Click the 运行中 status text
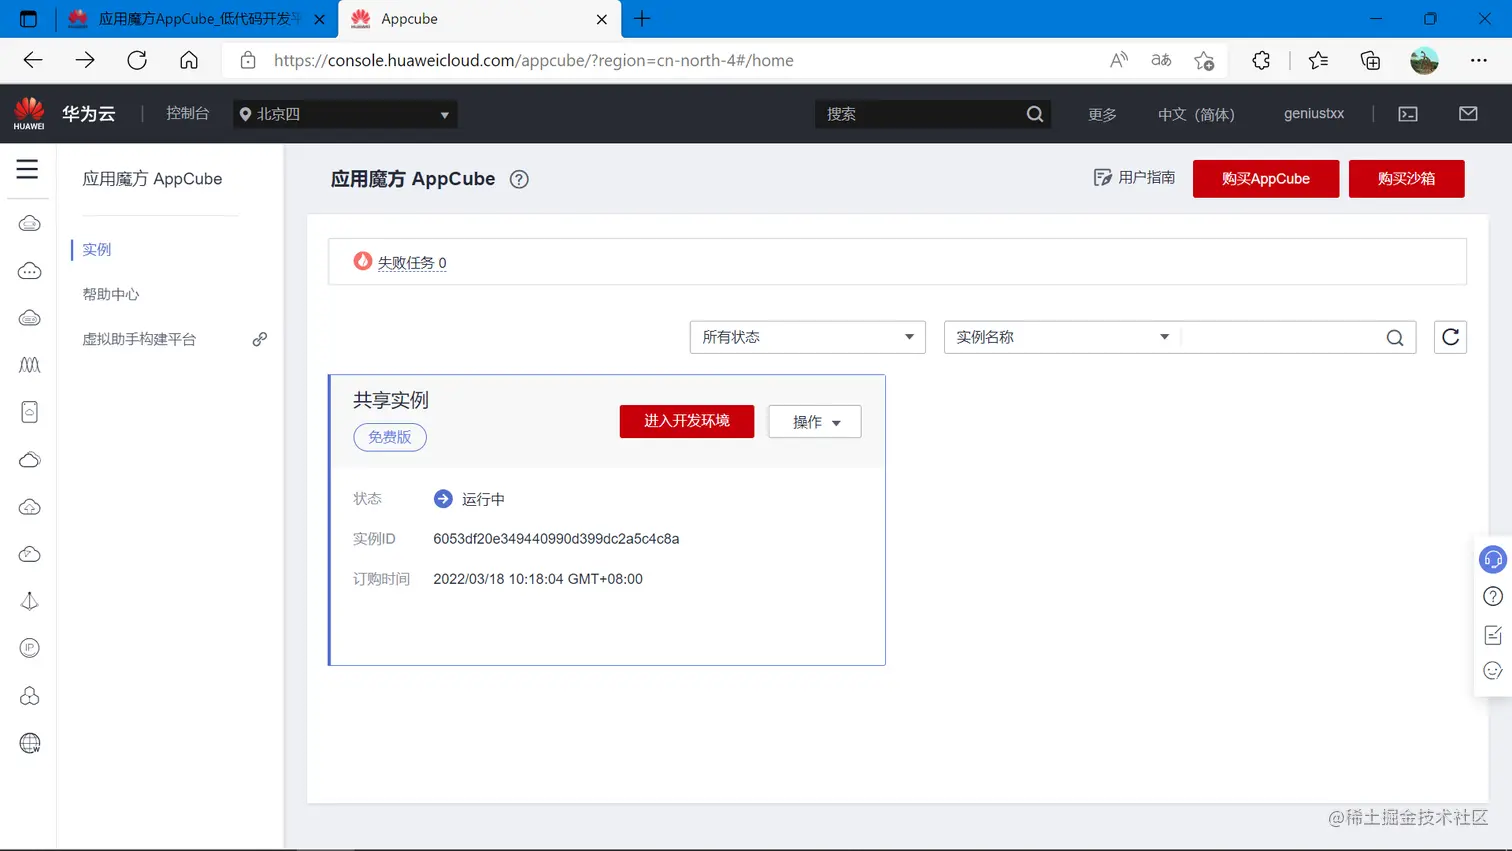The height and width of the screenshot is (851, 1512). (483, 499)
